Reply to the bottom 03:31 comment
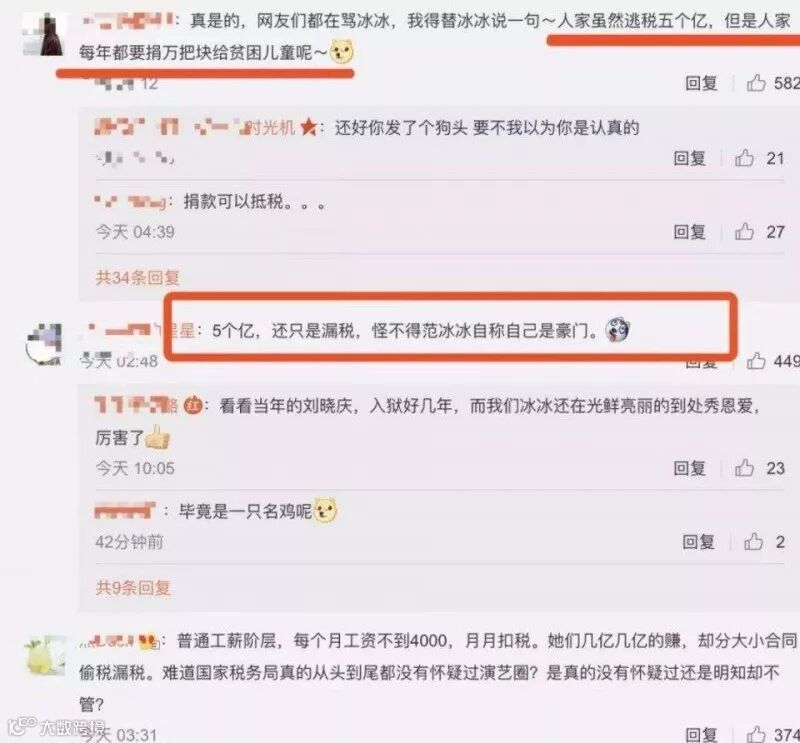 [702, 735]
